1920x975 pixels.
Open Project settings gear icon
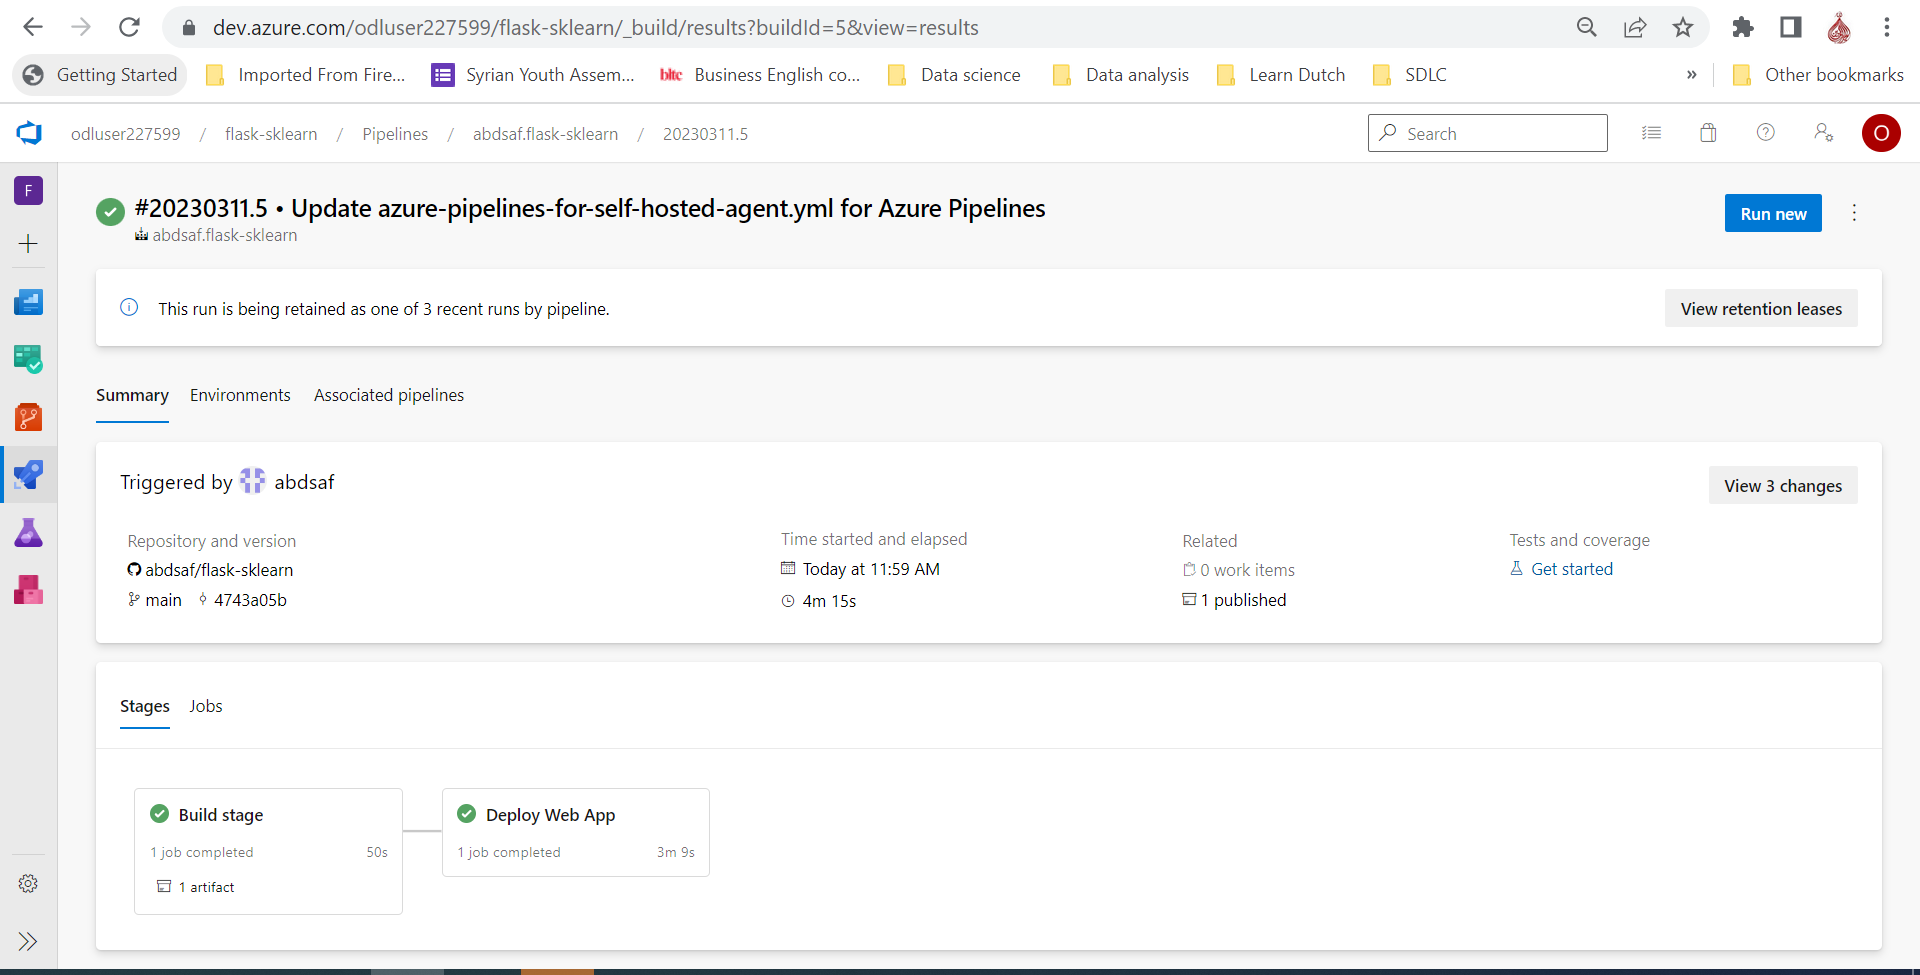click(28, 884)
